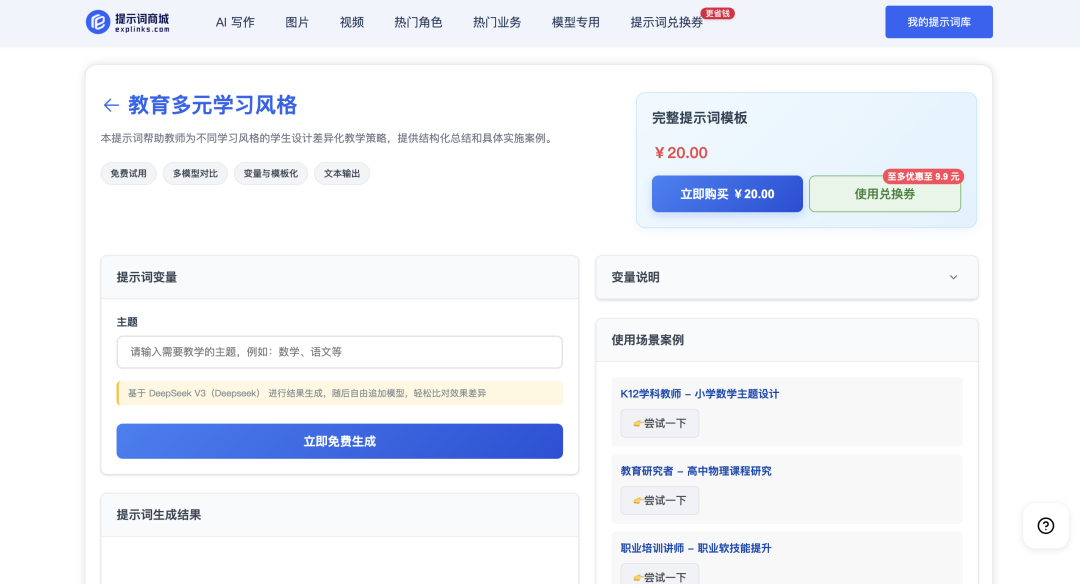Focus the 主题 input field

point(339,352)
